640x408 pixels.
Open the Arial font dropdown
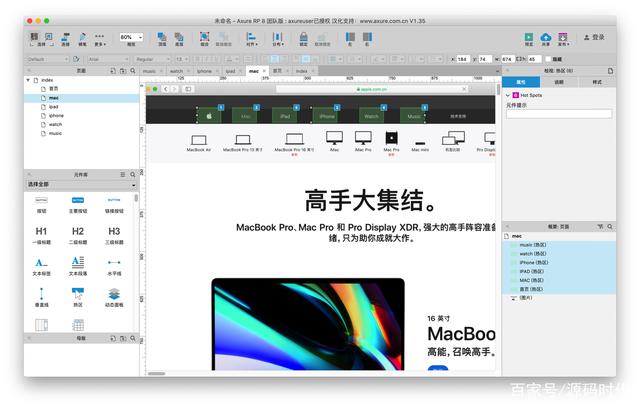click(109, 59)
